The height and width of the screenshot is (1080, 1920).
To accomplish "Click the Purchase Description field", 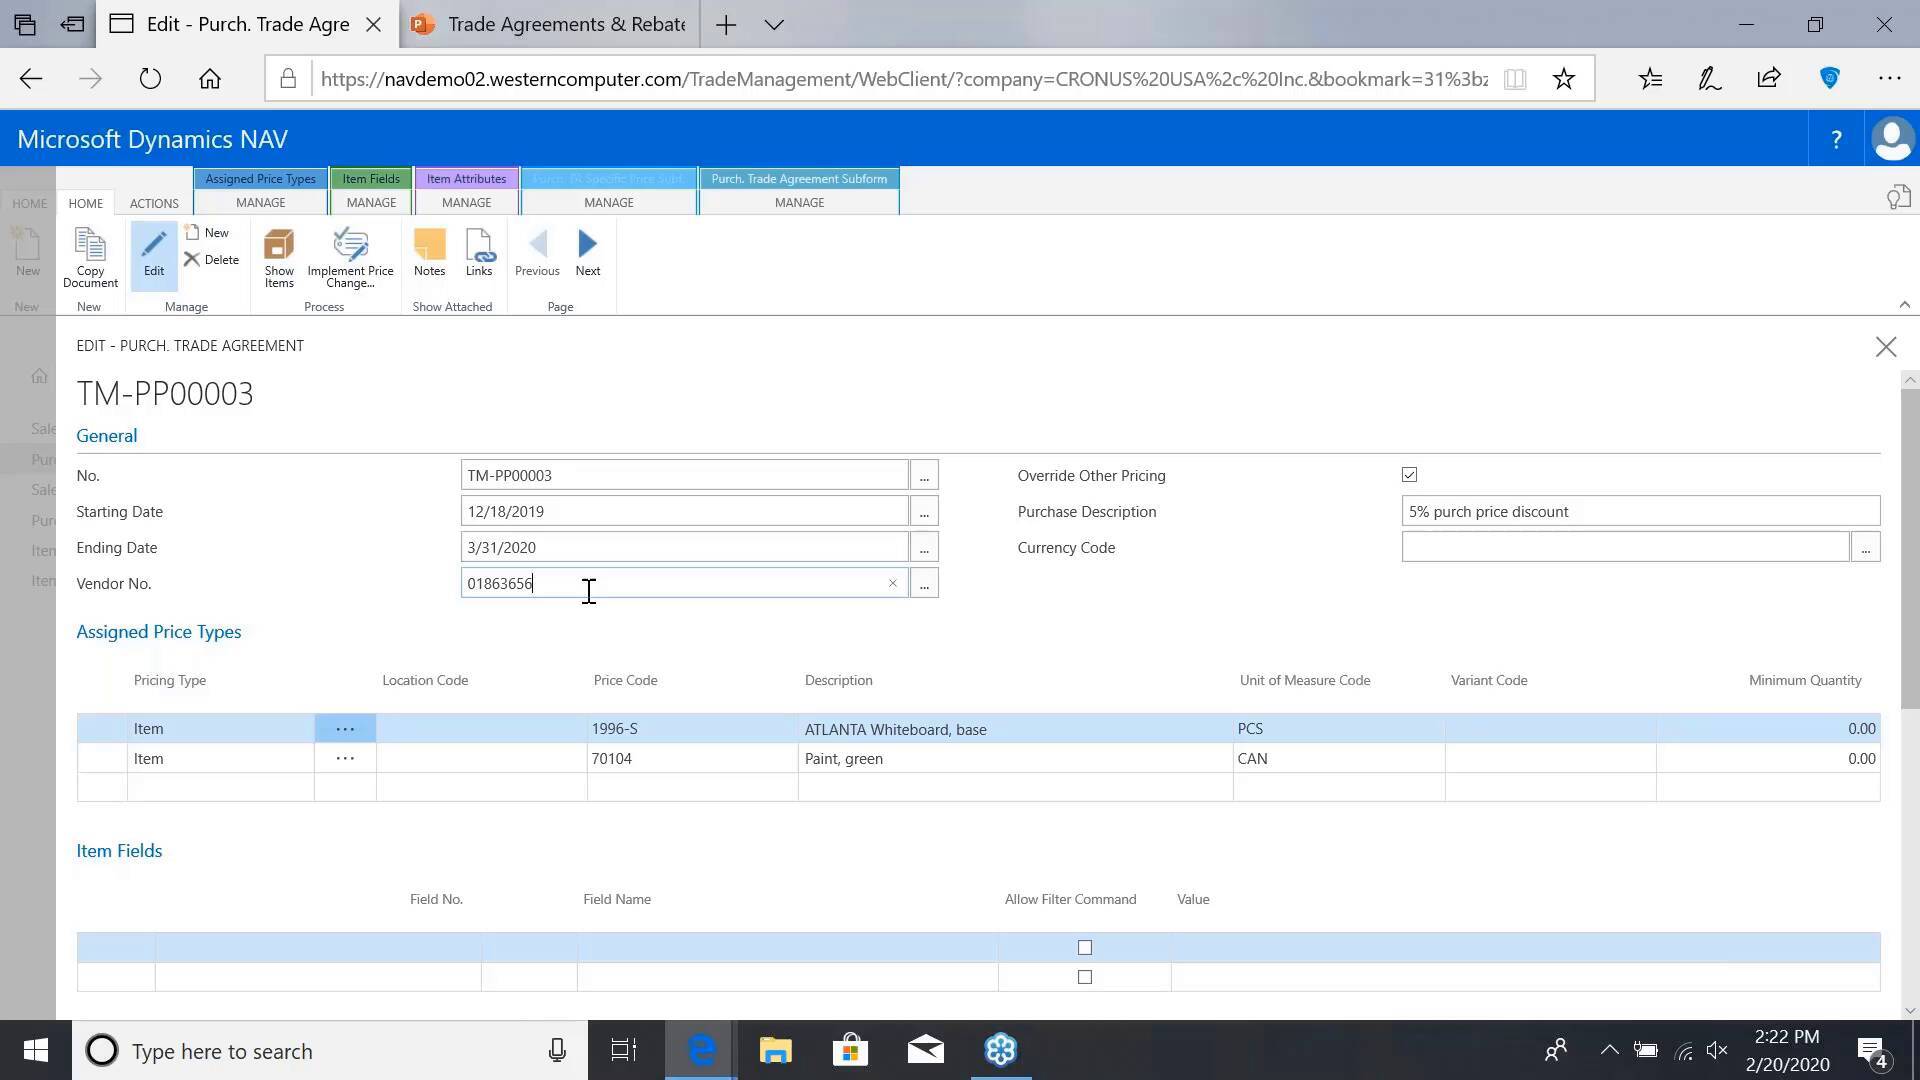I will point(1640,512).
